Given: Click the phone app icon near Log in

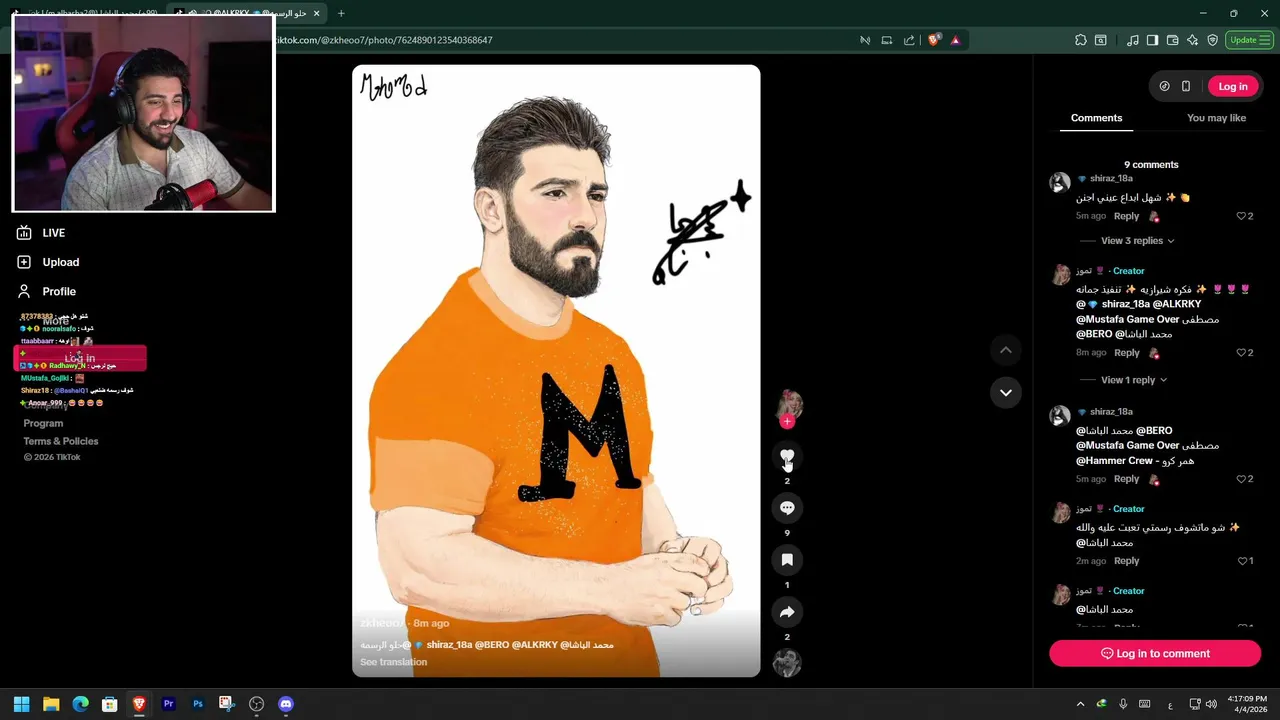Looking at the screenshot, I should 1186,86.
